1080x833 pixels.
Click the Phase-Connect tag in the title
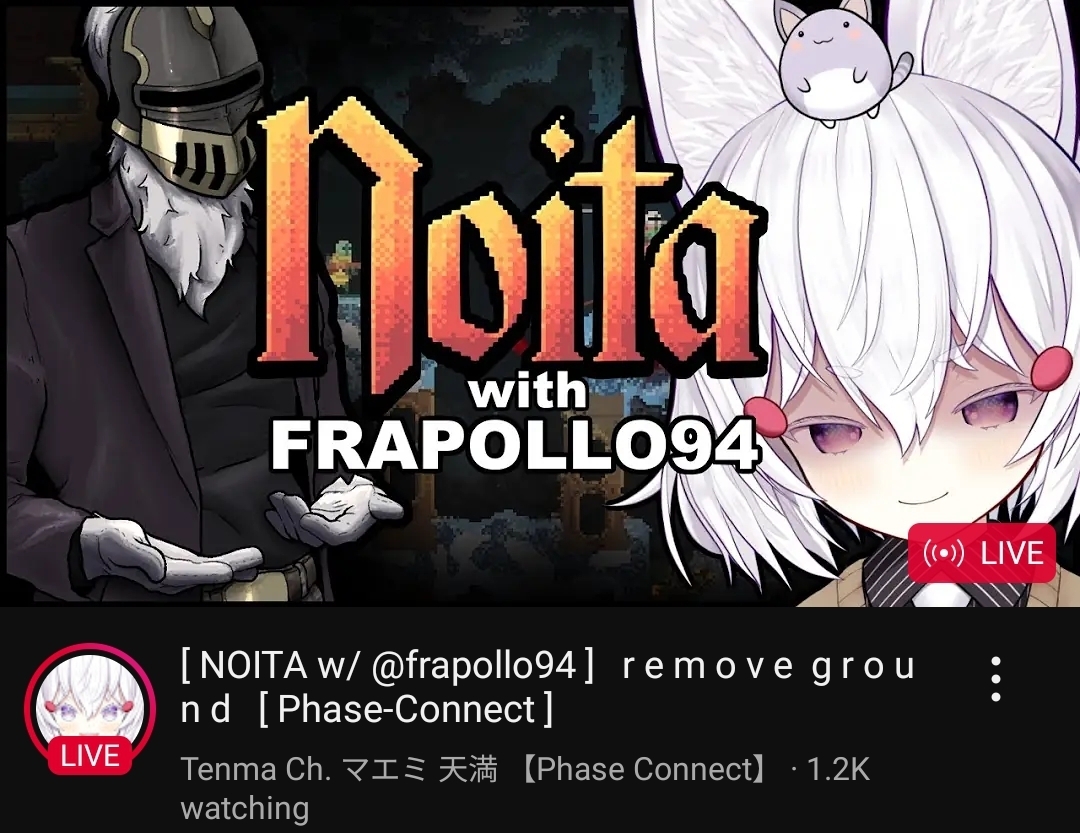(x=406, y=710)
